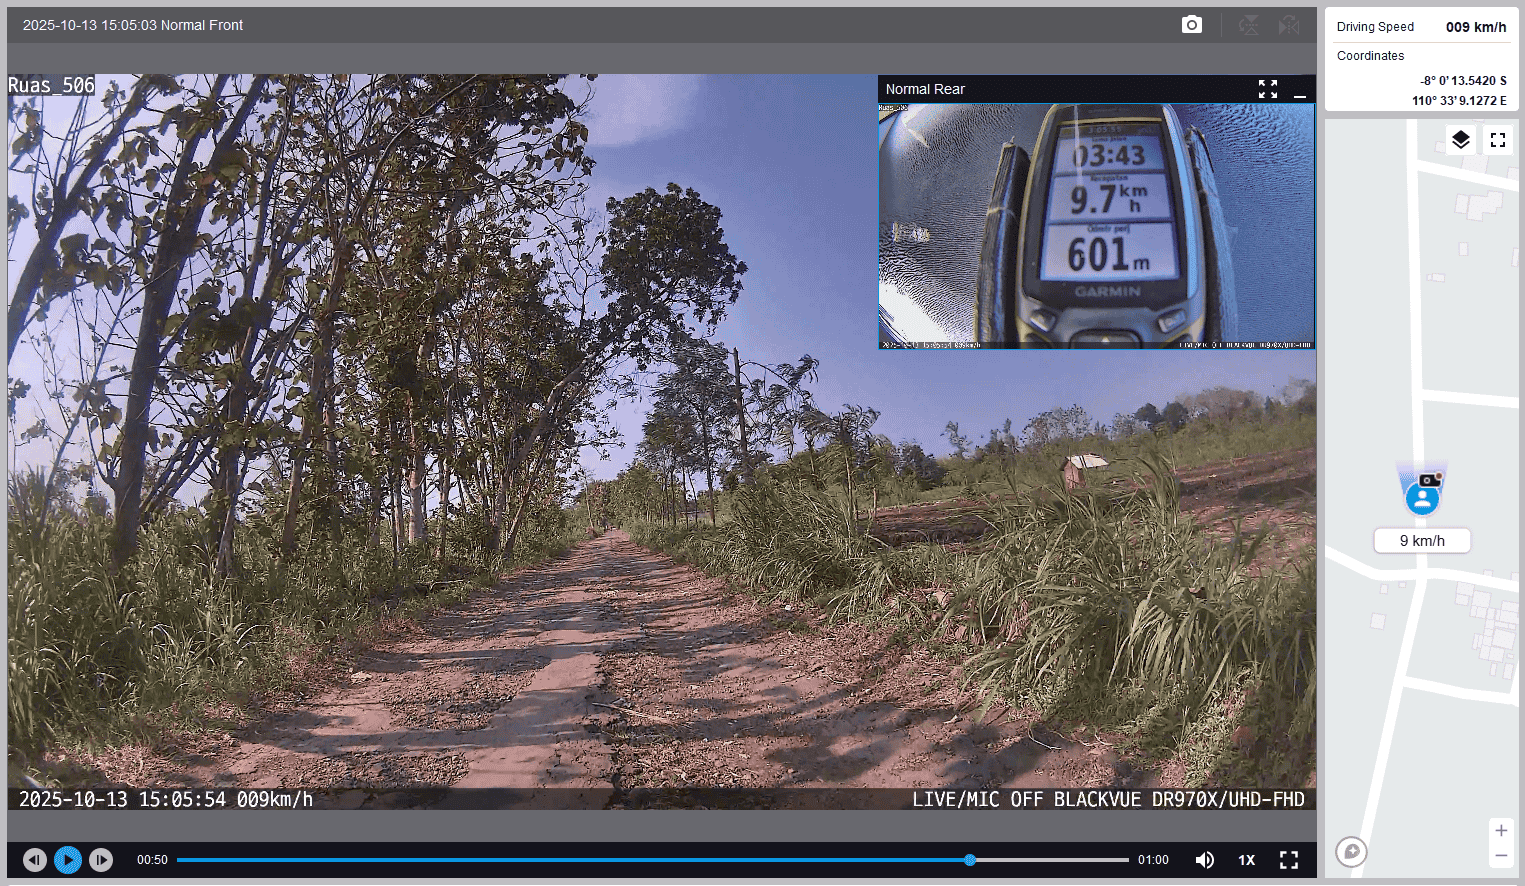Change the 1X playback speed
The width and height of the screenshot is (1525, 886).
[1246, 860]
